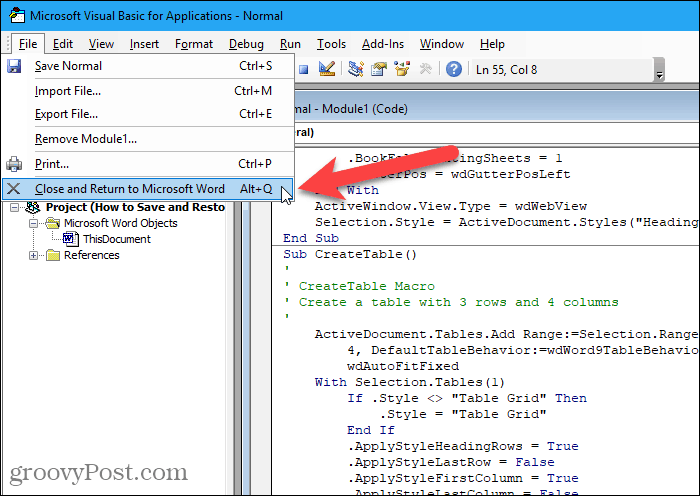Expand the References node
The image size is (700, 496).
pos(33,255)
